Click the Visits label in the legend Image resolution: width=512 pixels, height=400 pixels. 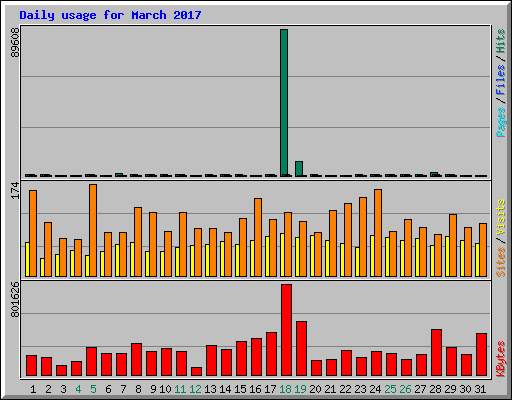pos(500,218)
